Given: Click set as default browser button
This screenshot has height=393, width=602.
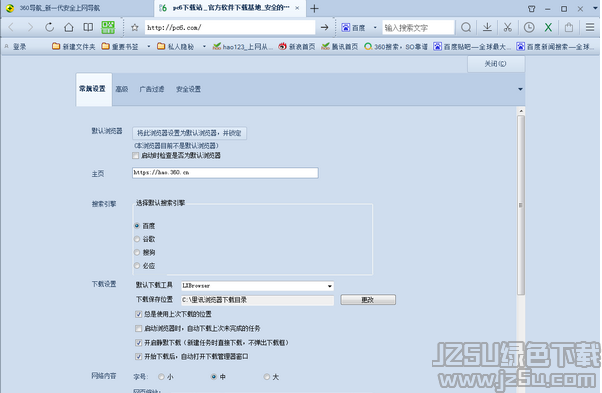Looking at the screenshot, I should click(x=189, y=133).
